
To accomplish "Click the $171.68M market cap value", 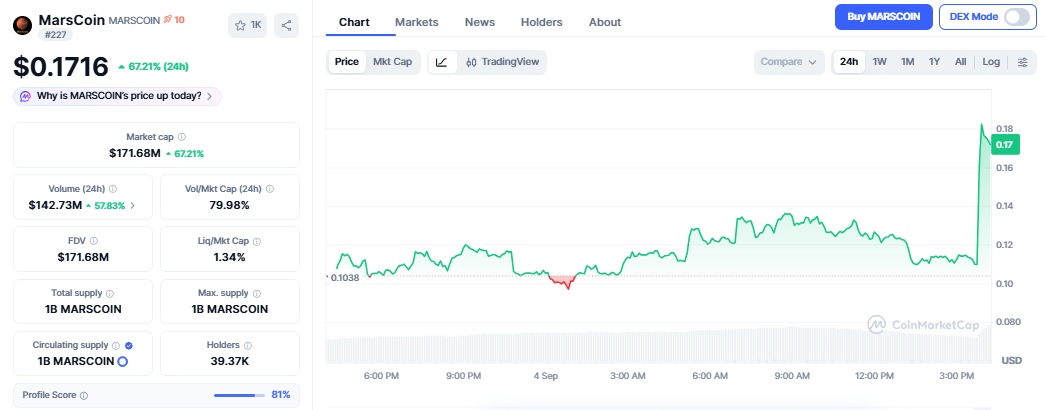I will pyautogui.click(x=135, y=153).
